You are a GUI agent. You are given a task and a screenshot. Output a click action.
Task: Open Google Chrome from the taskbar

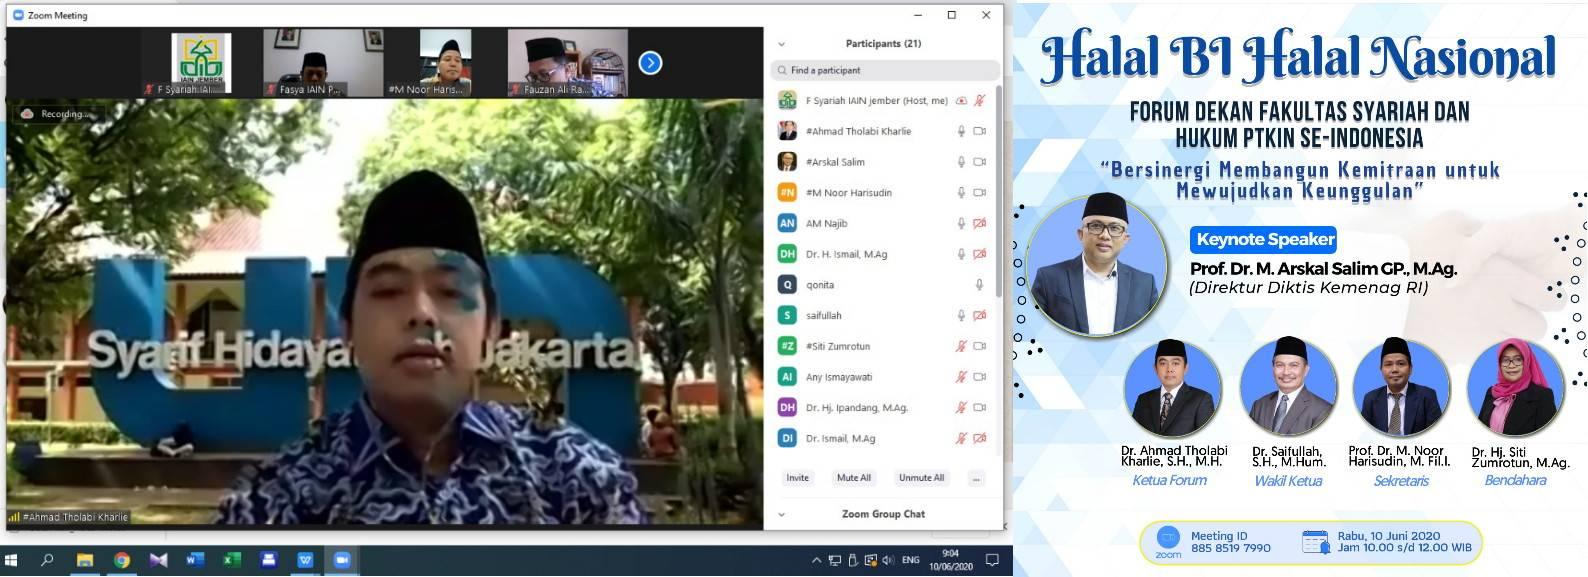(121, 560)
